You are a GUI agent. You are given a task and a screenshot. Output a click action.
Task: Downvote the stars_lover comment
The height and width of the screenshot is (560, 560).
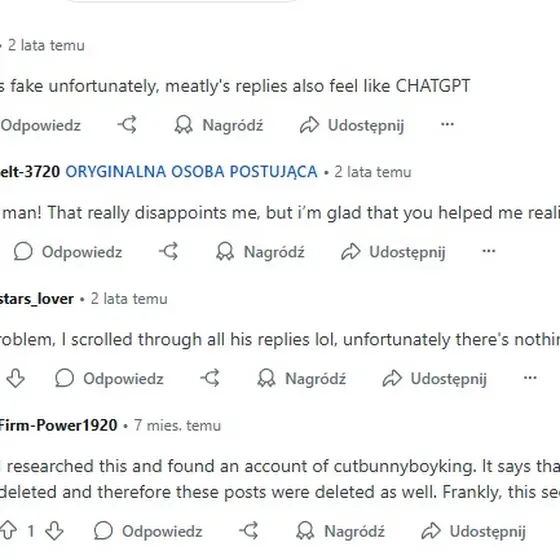coord(15,378)
